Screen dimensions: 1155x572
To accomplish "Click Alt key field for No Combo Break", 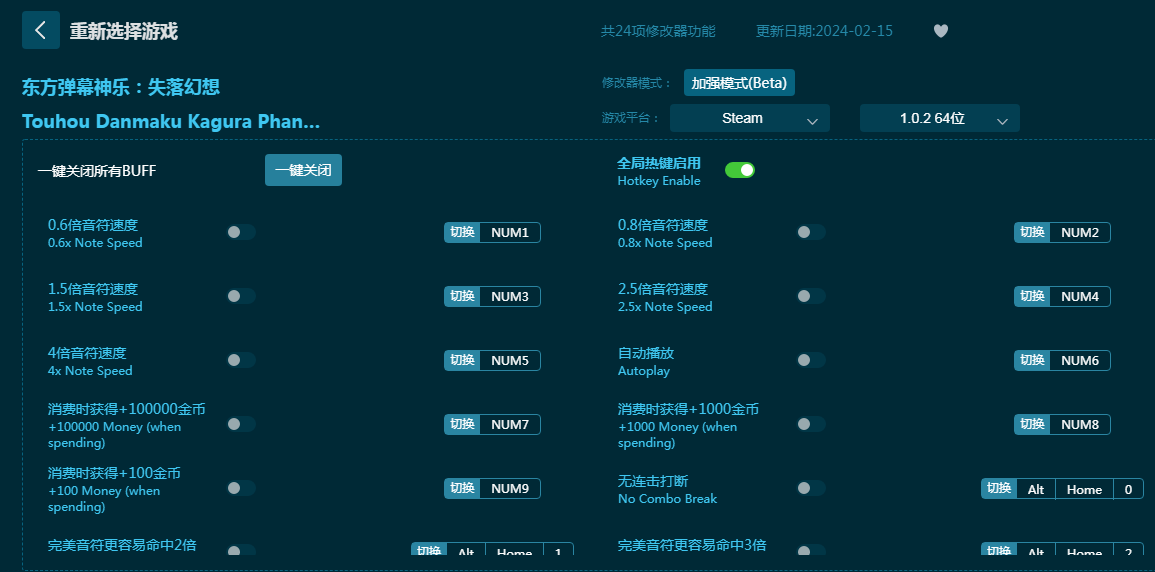I will [x=1036, y=489].
